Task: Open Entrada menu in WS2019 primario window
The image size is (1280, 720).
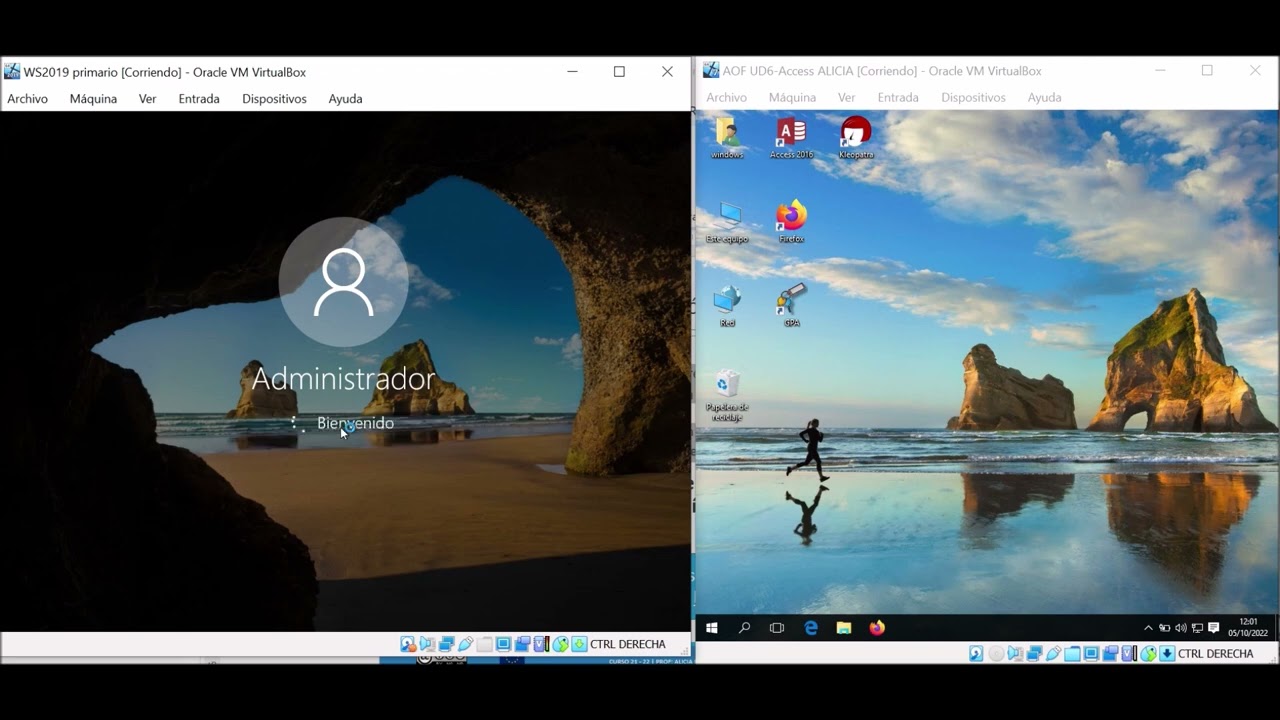Action: (199, 99)
